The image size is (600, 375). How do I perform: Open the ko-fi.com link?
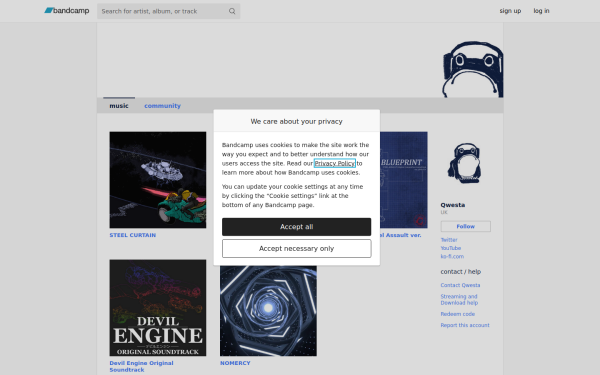coord(452,256)
